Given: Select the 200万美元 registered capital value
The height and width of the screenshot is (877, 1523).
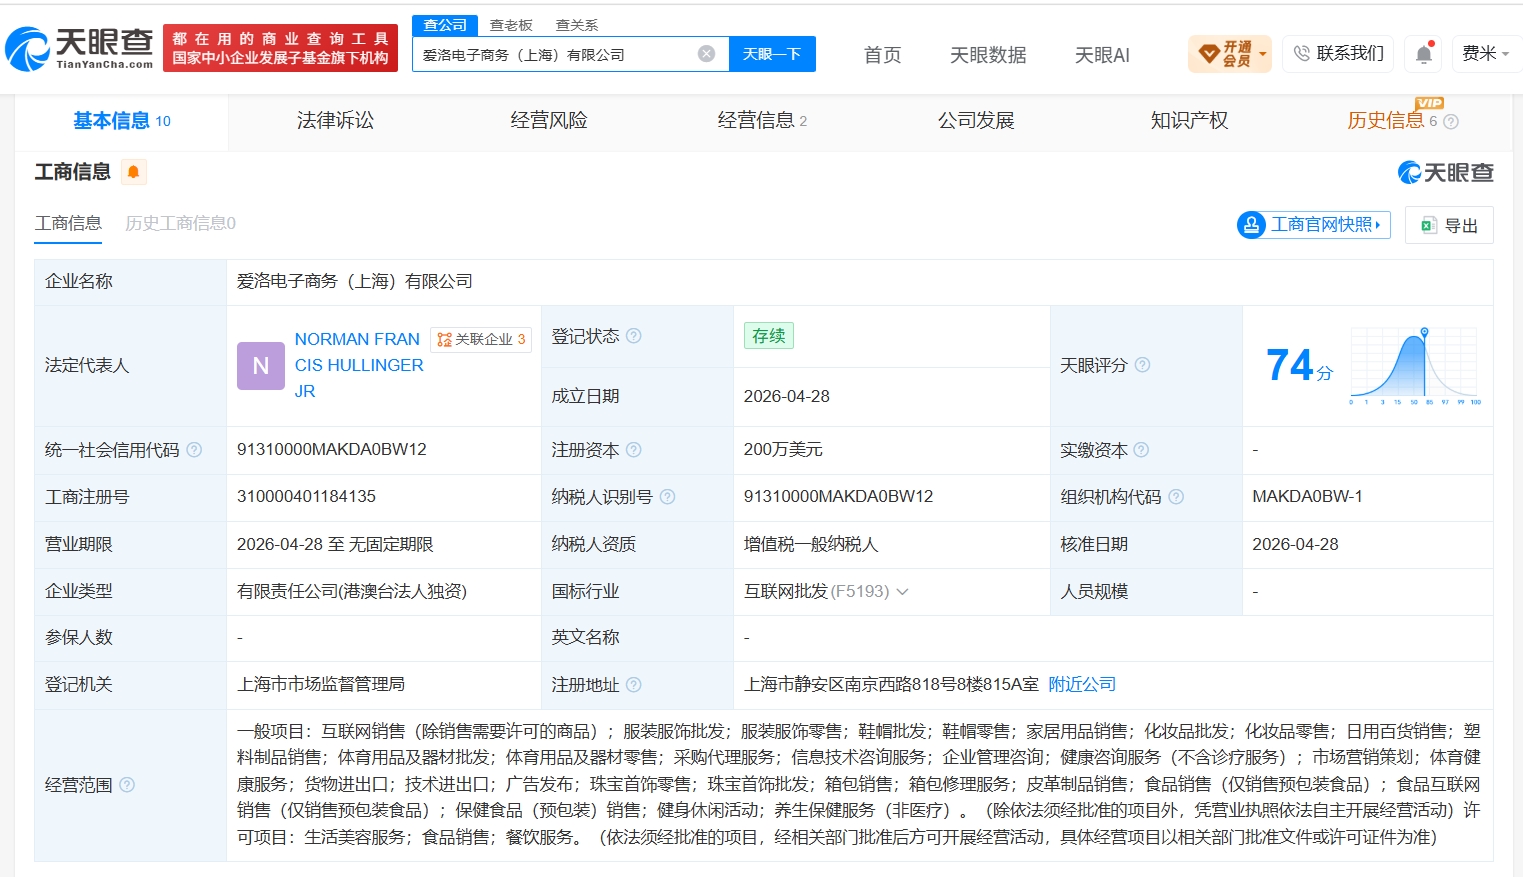Looking at the screenshot, I should (x=783, y=450).
